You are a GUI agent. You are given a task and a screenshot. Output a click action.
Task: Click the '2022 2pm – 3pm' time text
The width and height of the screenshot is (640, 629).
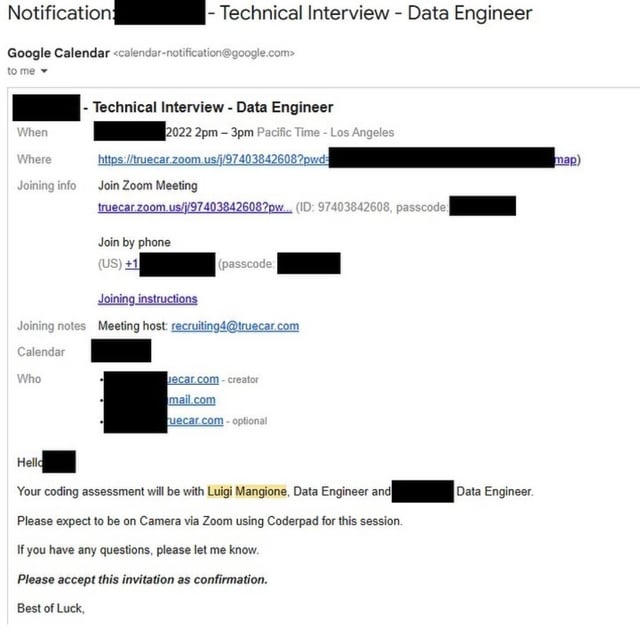pyautogui.click(x=210, y=132)
